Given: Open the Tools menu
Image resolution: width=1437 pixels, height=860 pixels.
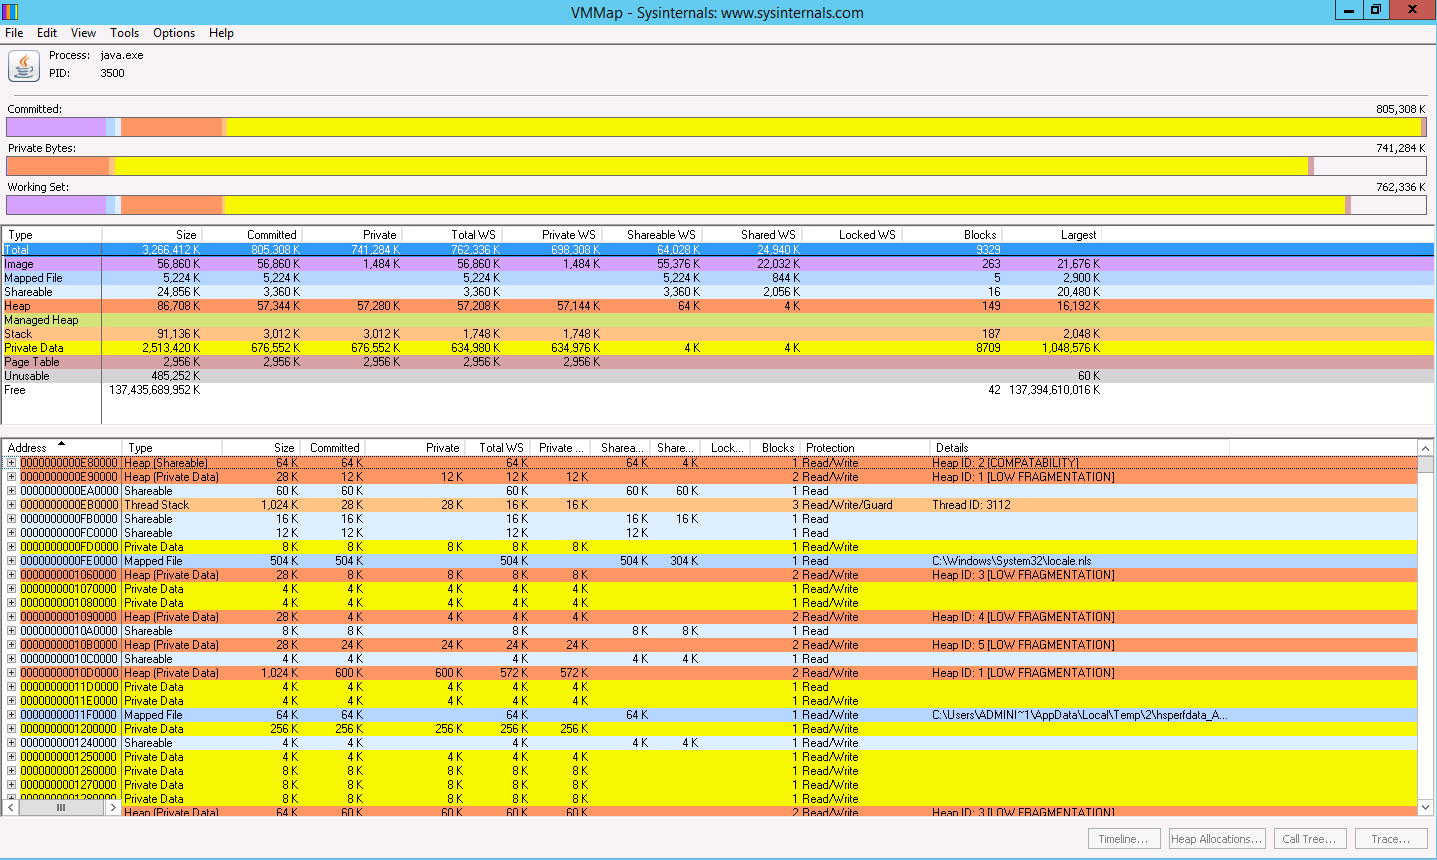Looking at the screenshot, I should tap(124, 33).
